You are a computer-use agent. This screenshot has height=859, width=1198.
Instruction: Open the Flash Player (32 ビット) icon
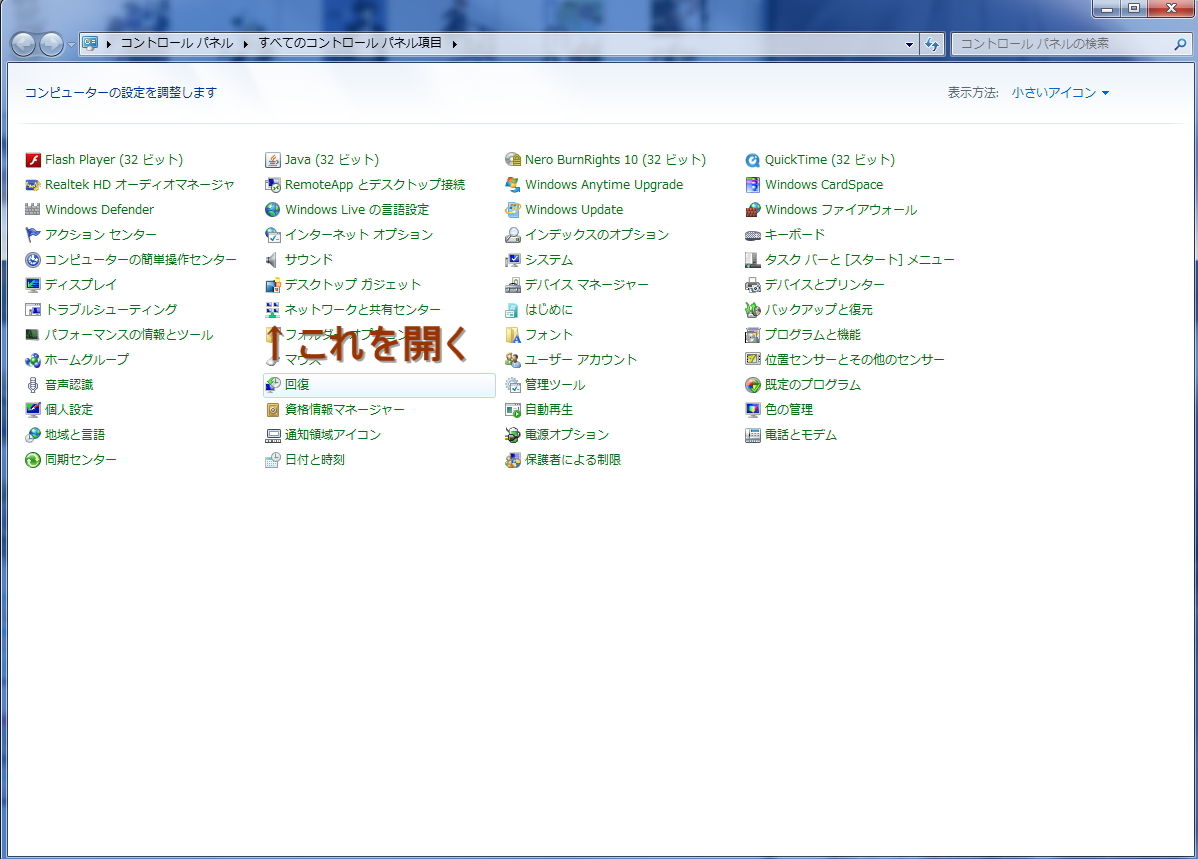[32, 160]
